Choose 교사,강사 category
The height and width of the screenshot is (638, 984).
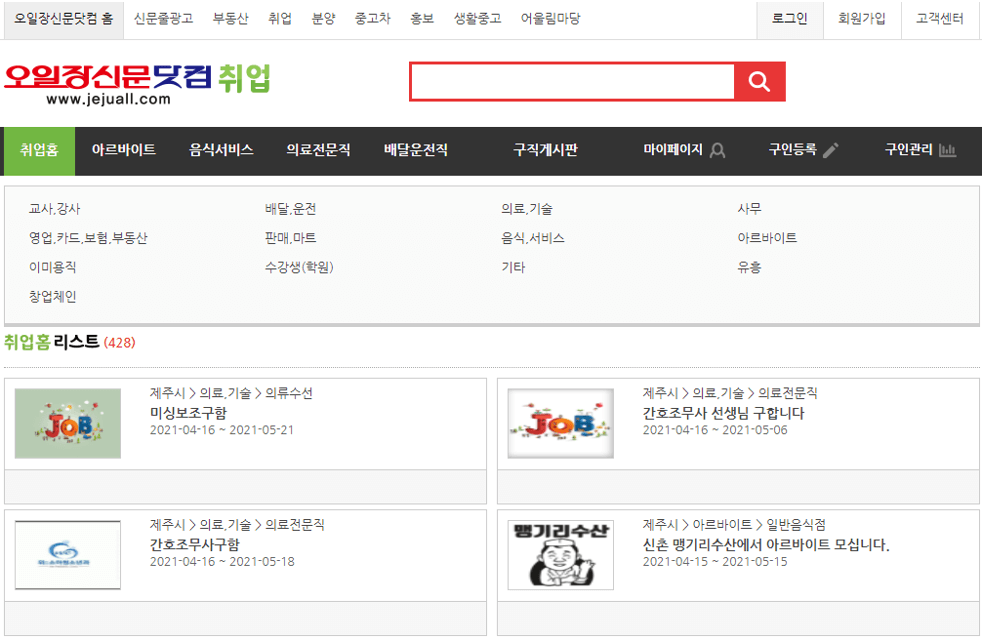(55, 209)
